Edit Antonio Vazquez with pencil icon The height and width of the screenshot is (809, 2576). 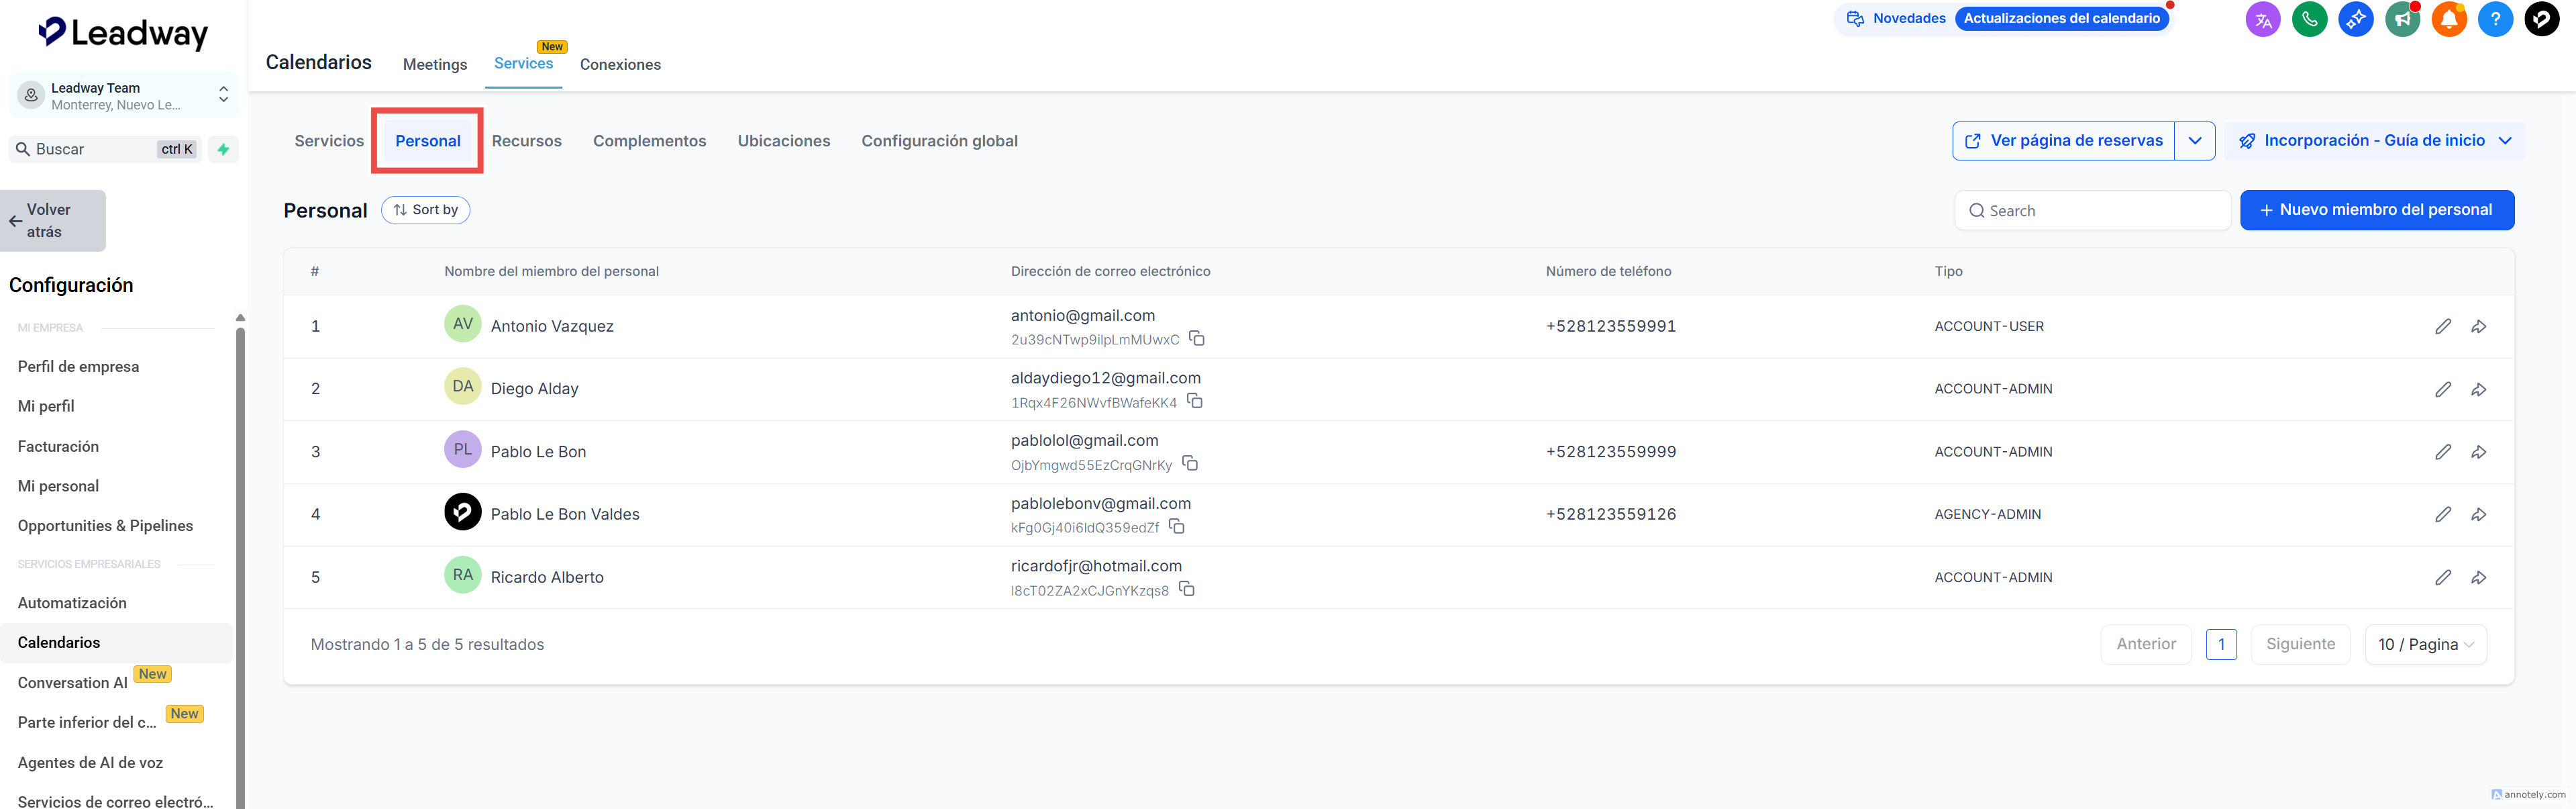click(2443, 327)
